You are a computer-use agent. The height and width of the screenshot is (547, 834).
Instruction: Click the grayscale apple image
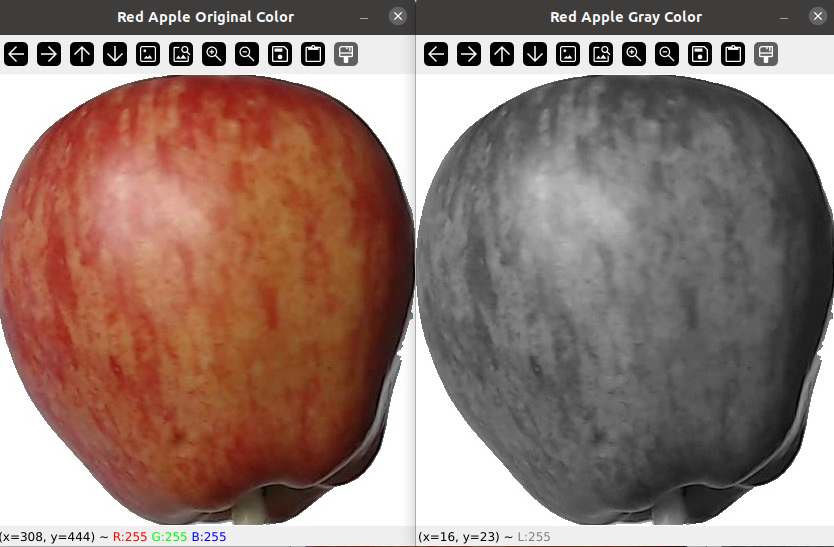pyautogui.click(x=625, y=300)
